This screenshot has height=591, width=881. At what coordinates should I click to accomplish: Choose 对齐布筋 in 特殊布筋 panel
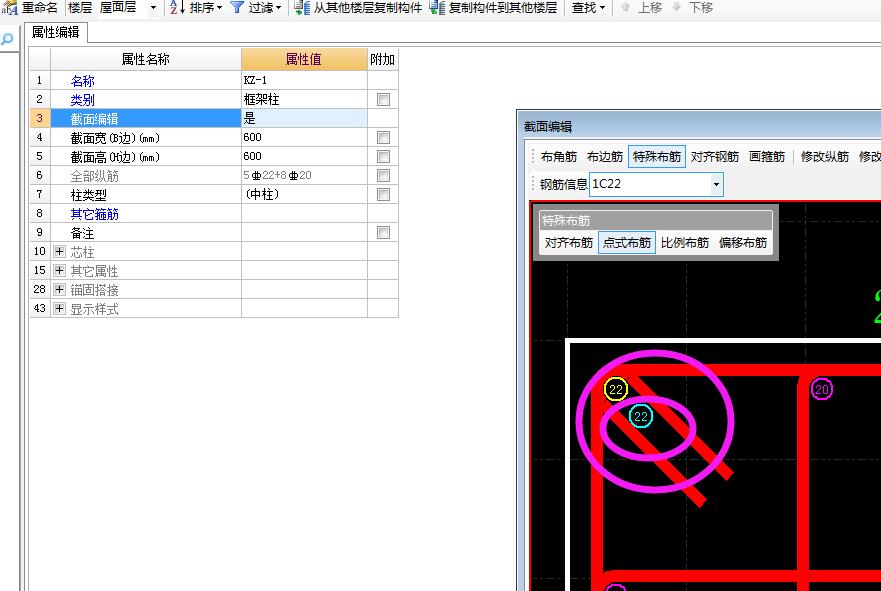(569, 243)
